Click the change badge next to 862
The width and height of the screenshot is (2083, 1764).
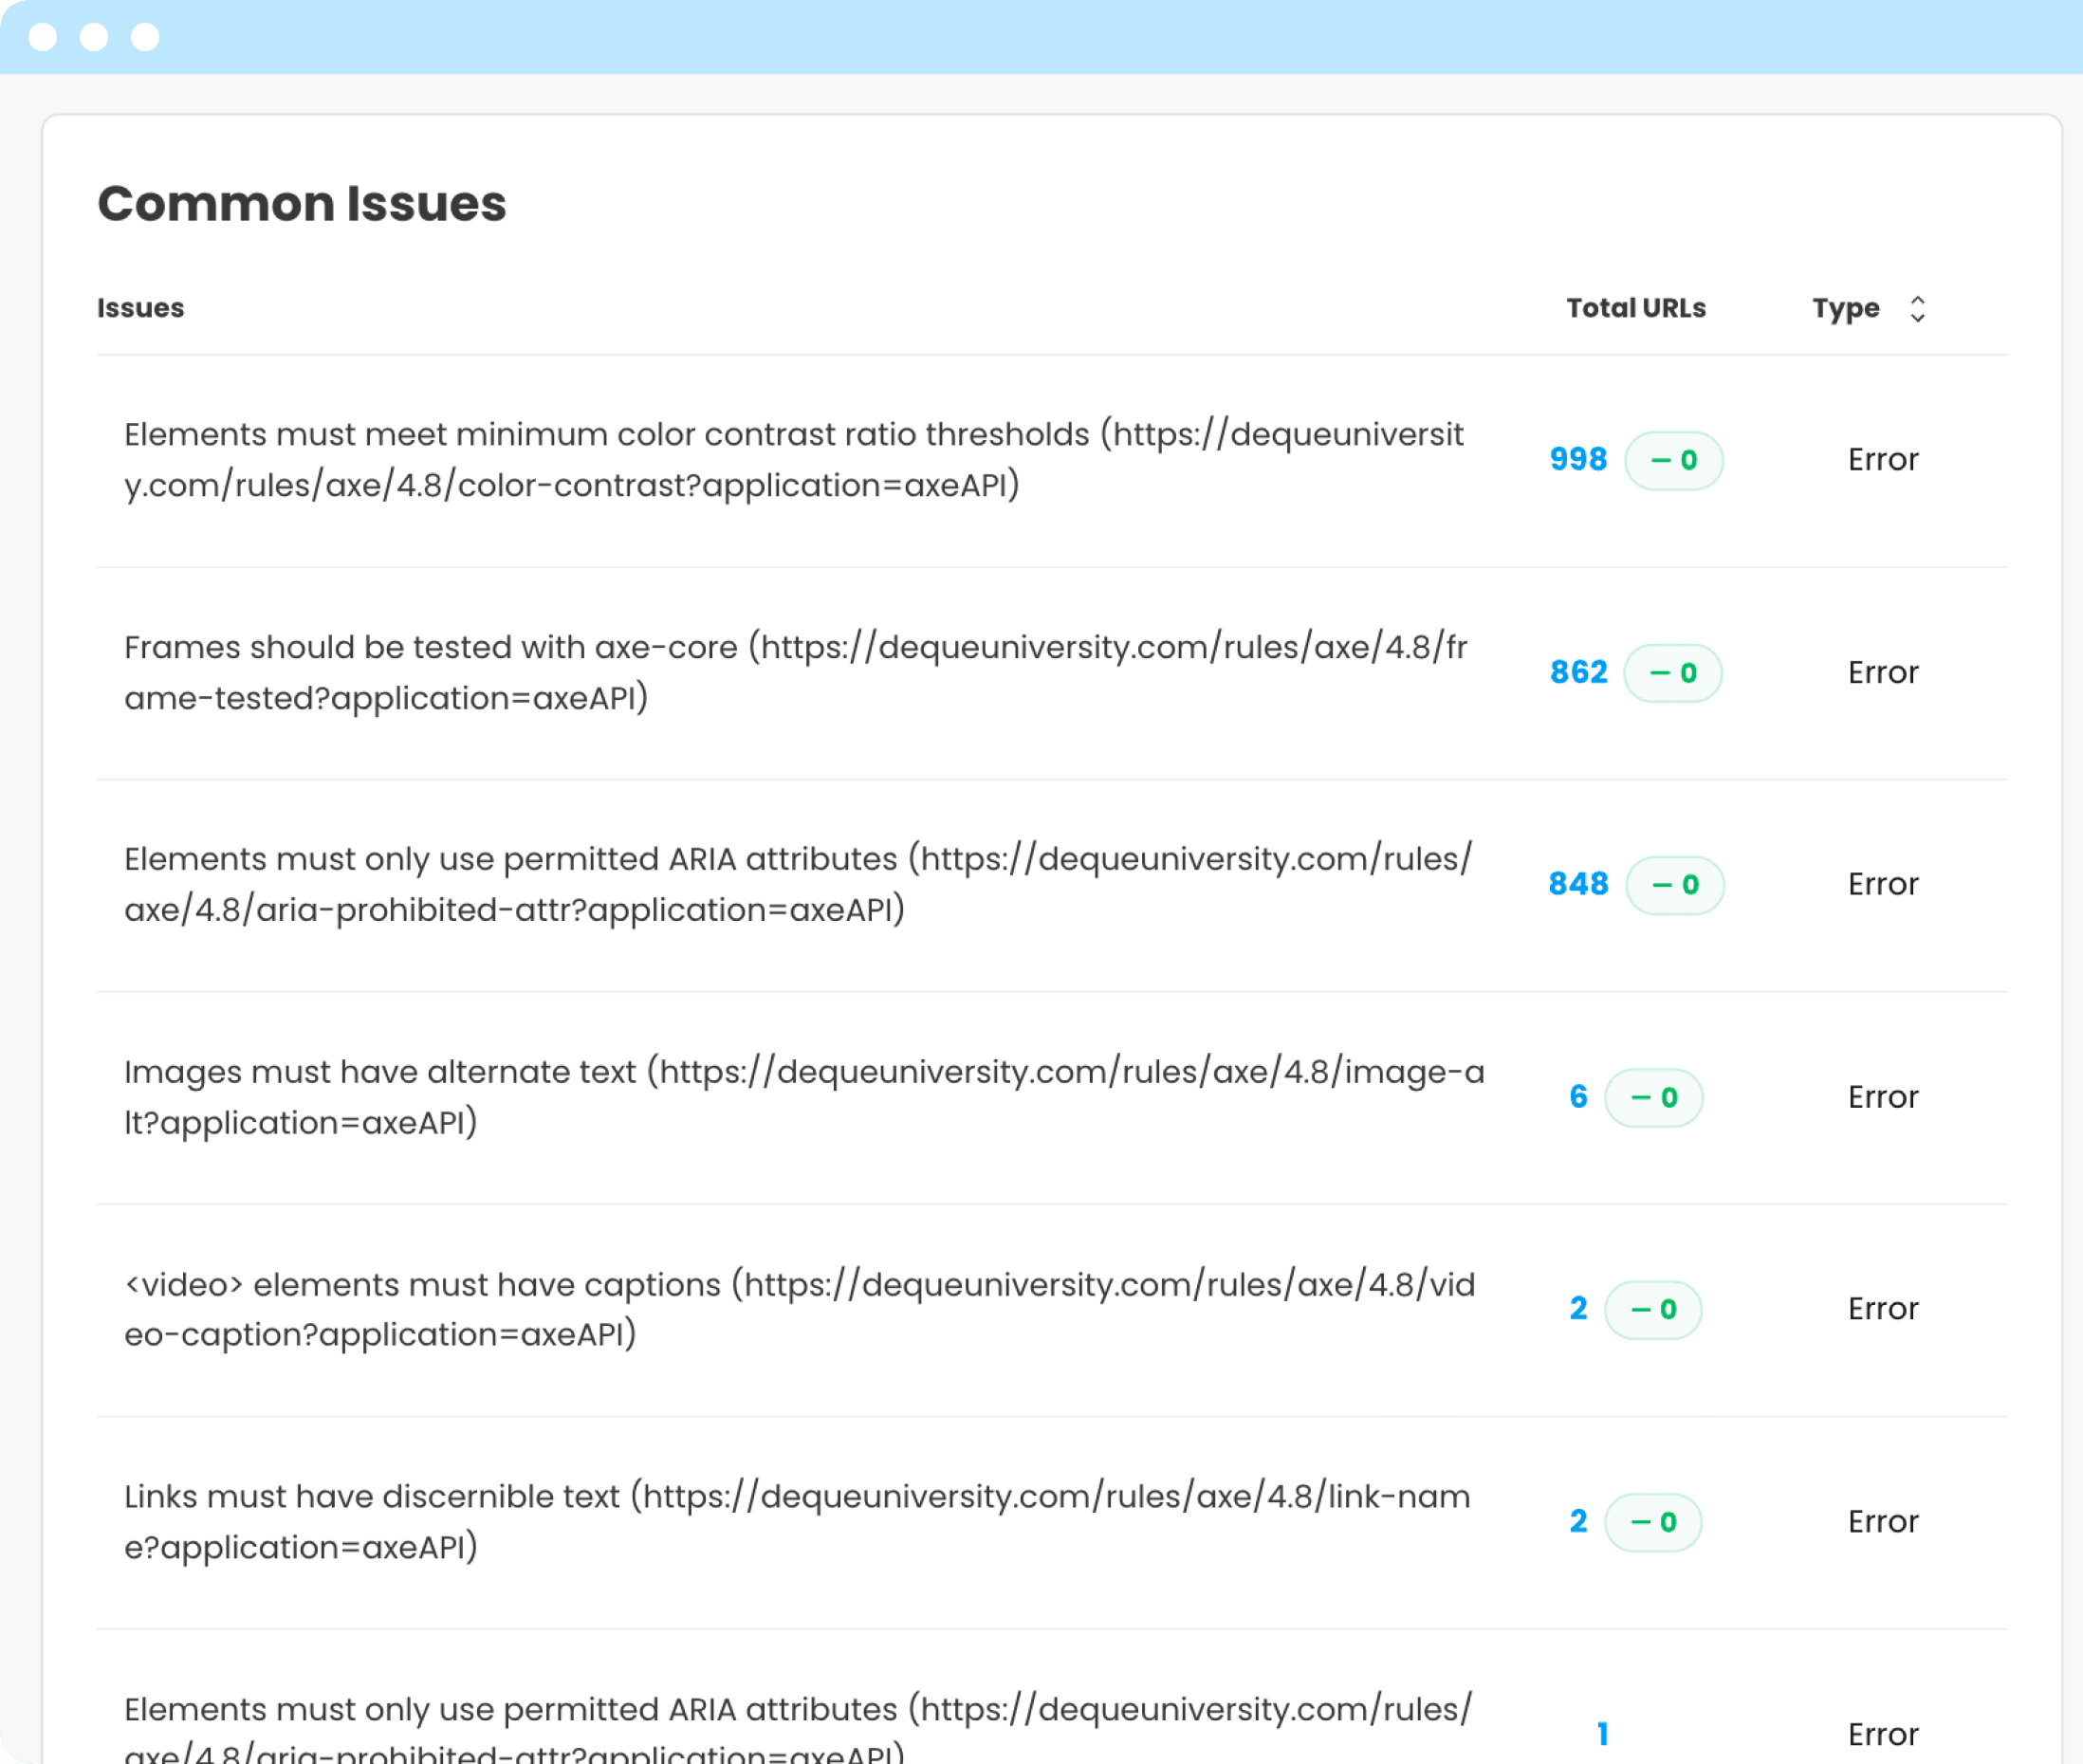[1673, 673]
